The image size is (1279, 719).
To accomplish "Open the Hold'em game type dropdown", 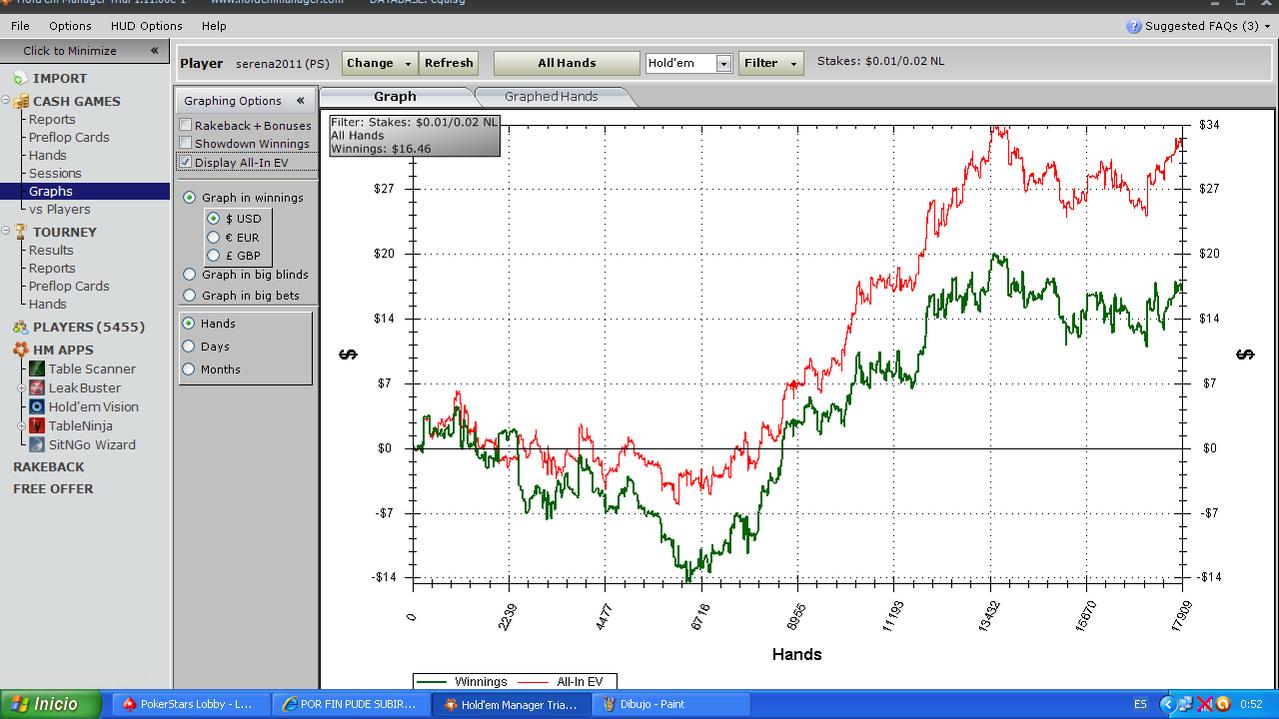I will pyautogui.click(x=723, y=64).
